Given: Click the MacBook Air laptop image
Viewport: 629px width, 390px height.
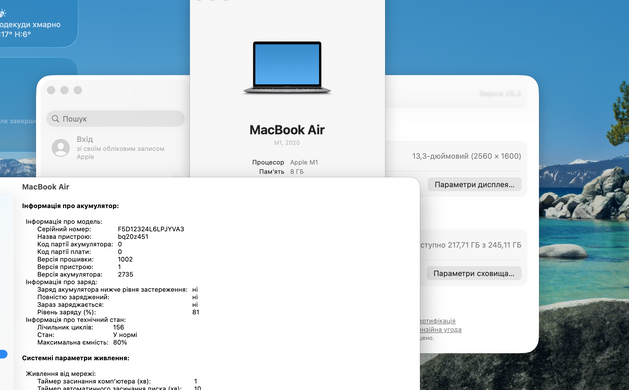Looking at the screenshot, I should 287,67.
